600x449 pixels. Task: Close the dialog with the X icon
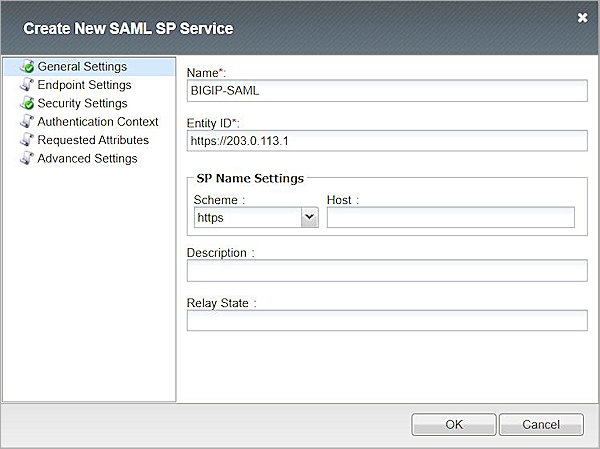582,17
